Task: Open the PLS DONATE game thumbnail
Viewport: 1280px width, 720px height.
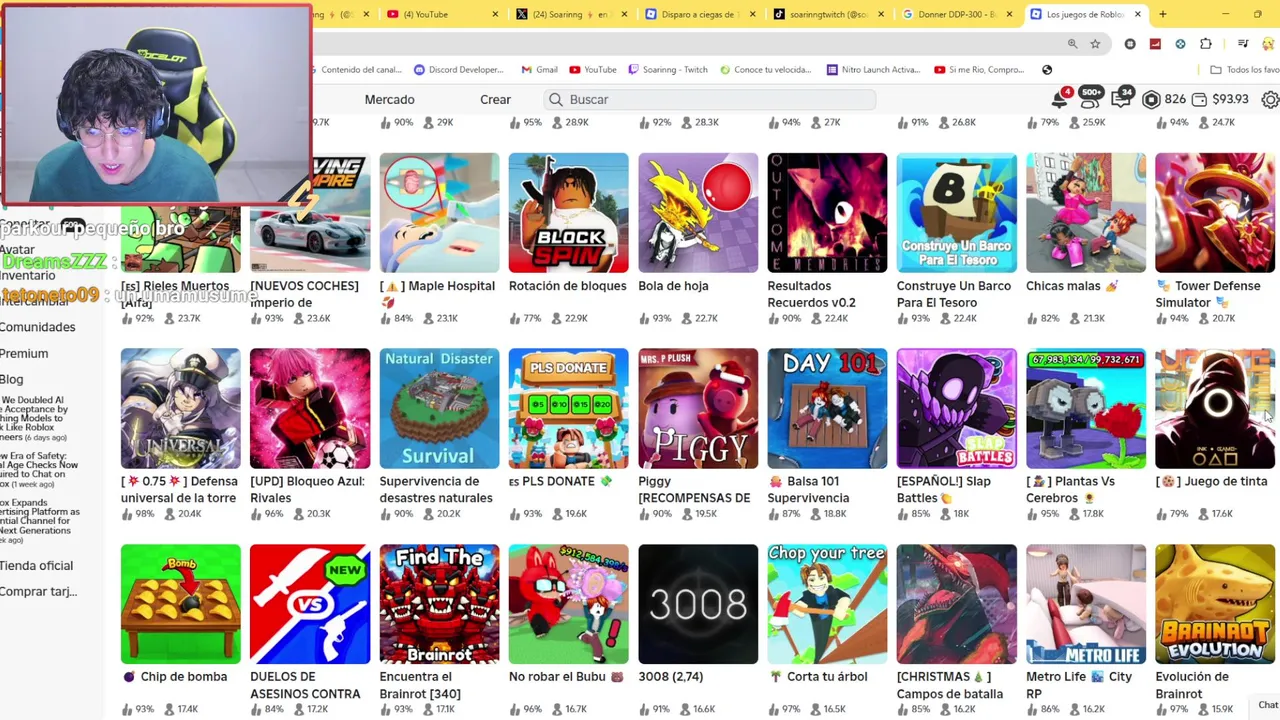Action: 568,408
